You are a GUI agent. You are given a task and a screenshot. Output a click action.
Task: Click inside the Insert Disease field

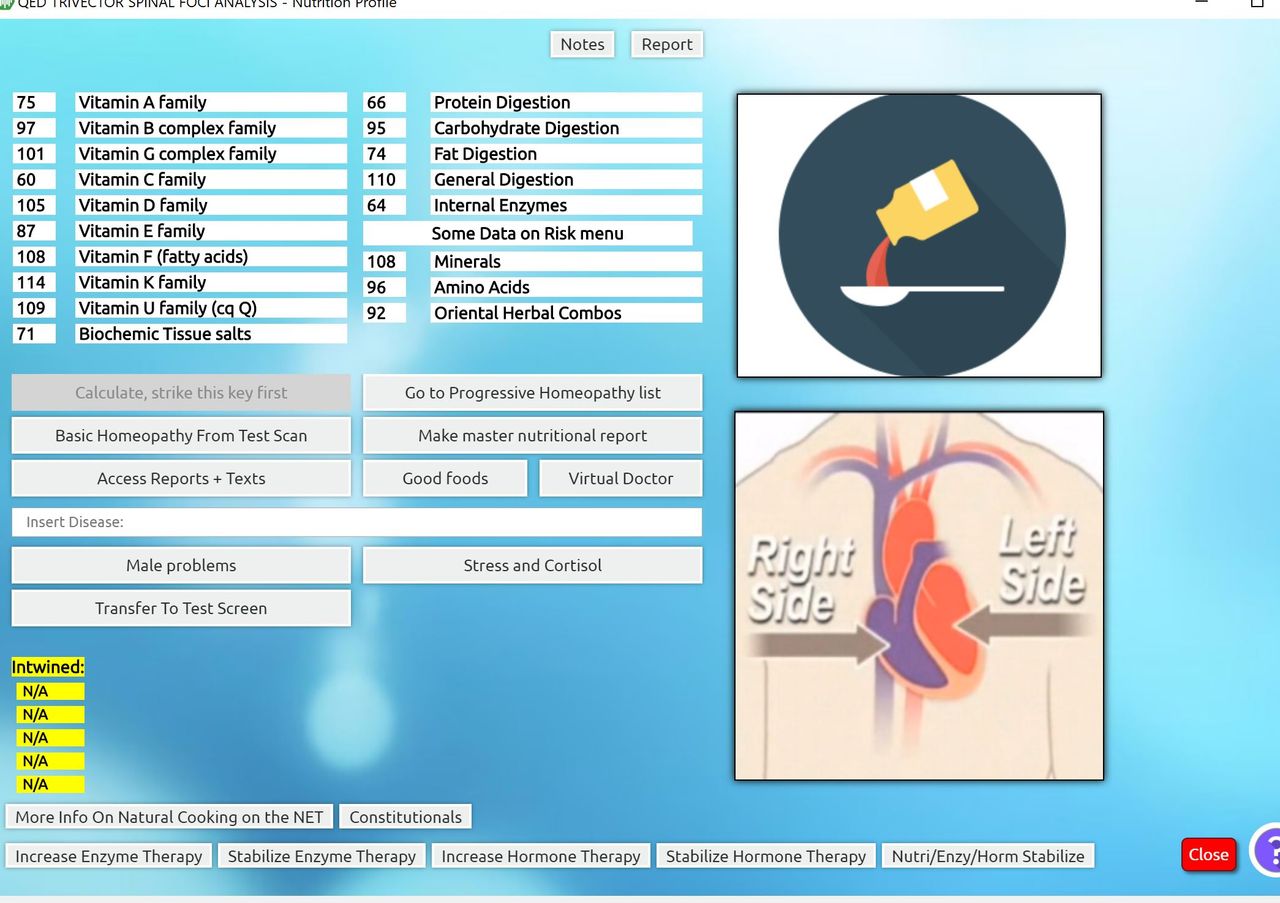click(x=357, y=522)
